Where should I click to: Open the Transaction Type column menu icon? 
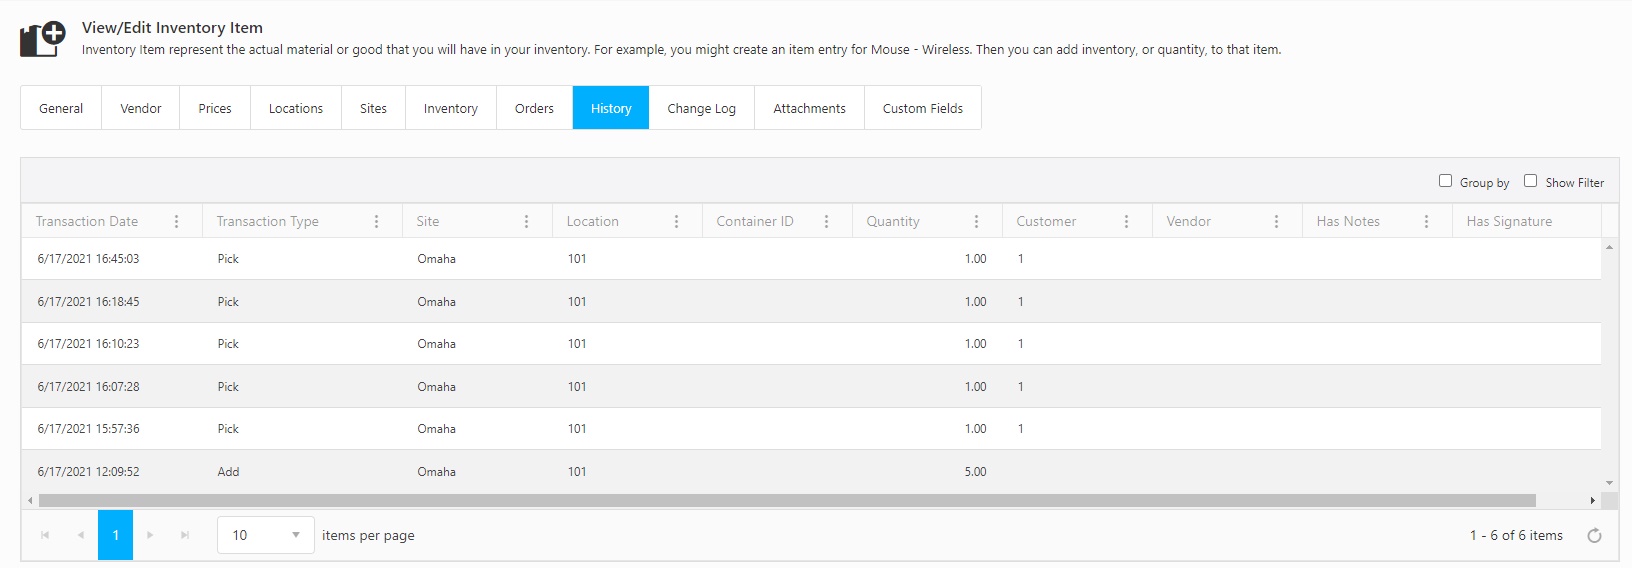[x=376, y=222]
